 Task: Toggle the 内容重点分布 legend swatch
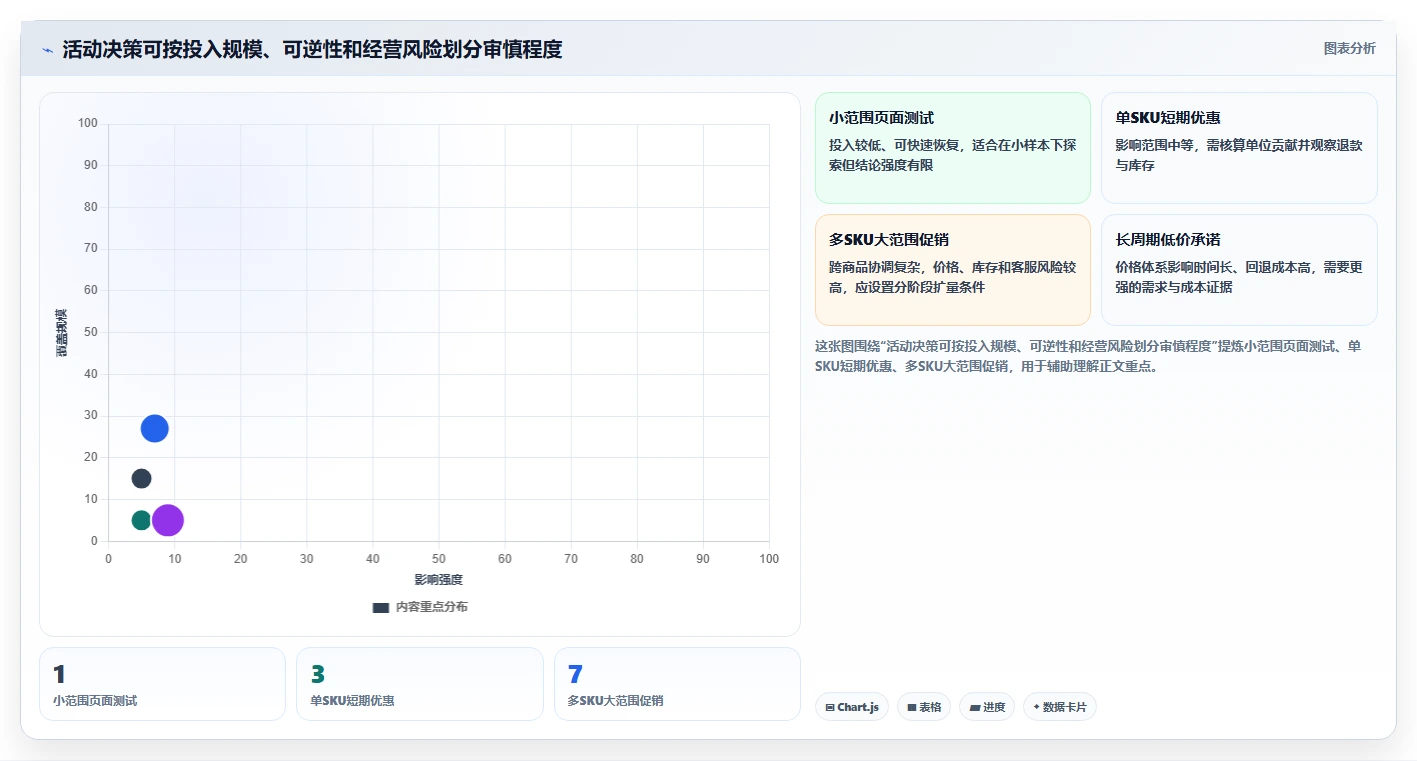pyautogui.click(x=380, y=607)
